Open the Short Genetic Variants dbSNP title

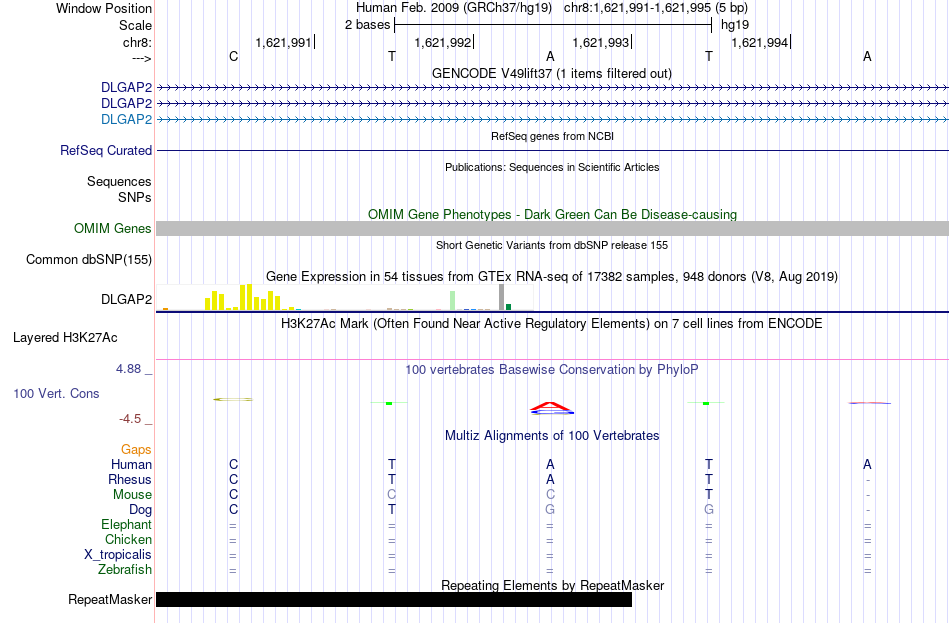(552, 245)
